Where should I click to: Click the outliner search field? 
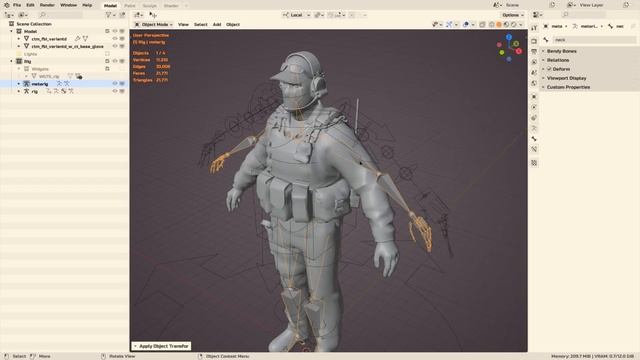tap(60, 15)
